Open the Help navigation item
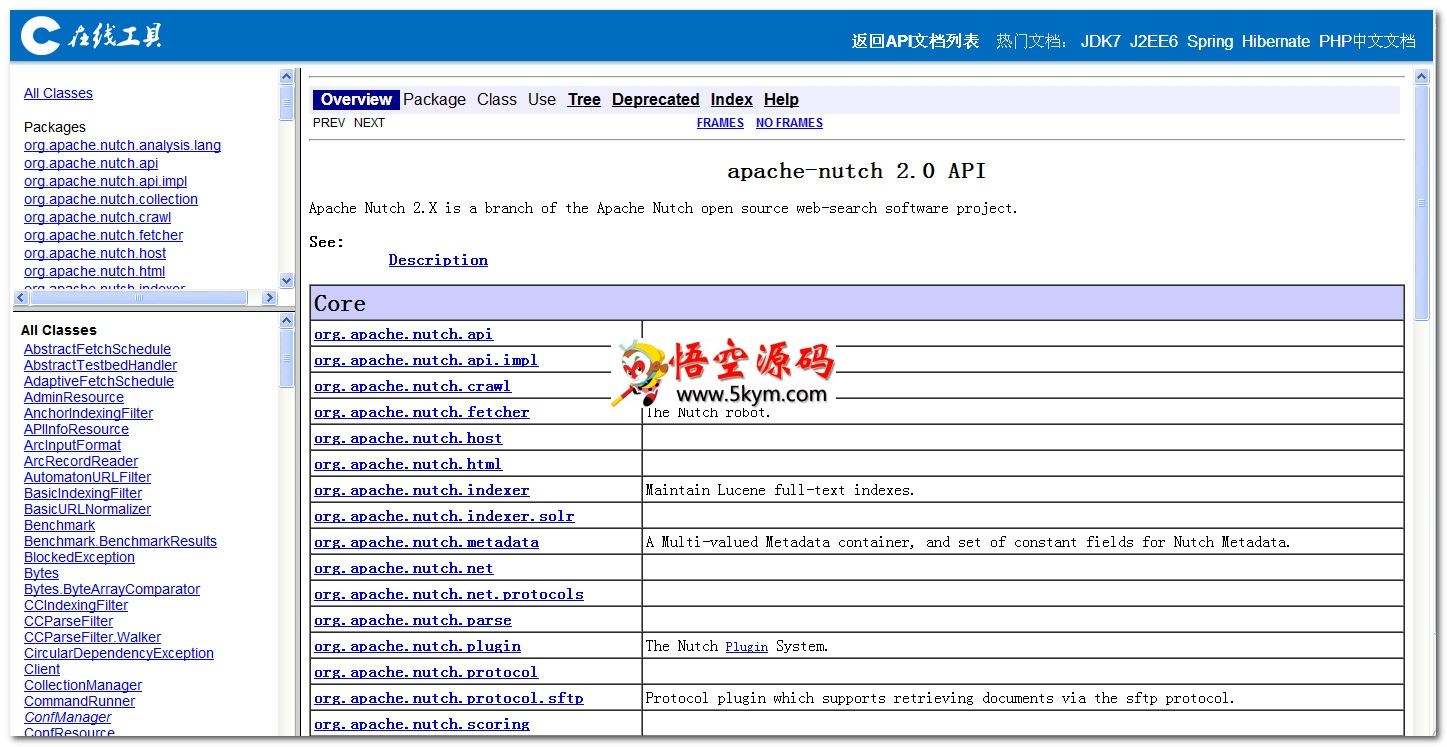 (781, 99)
